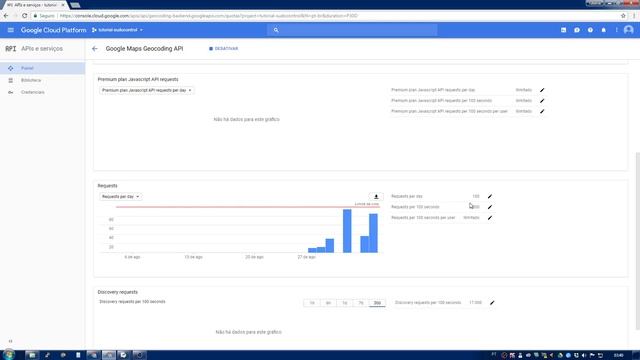The image size is (640, 360).
Task: Click the search magnifier icon
Action: point(276,30)
